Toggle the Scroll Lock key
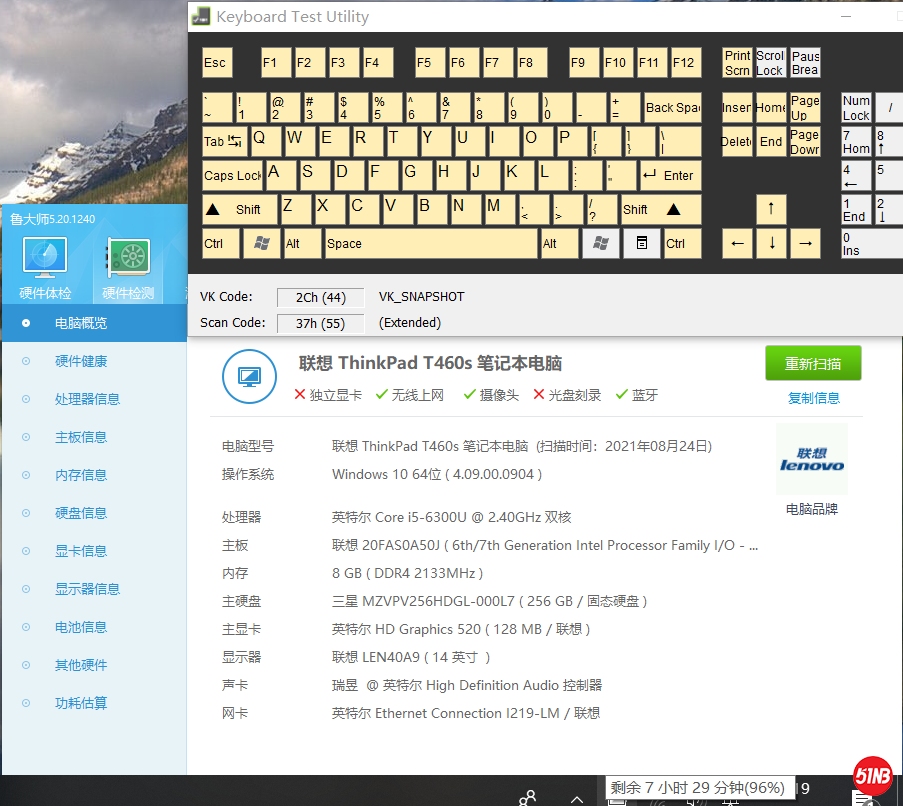903x806 pixels. coord(770,63)
